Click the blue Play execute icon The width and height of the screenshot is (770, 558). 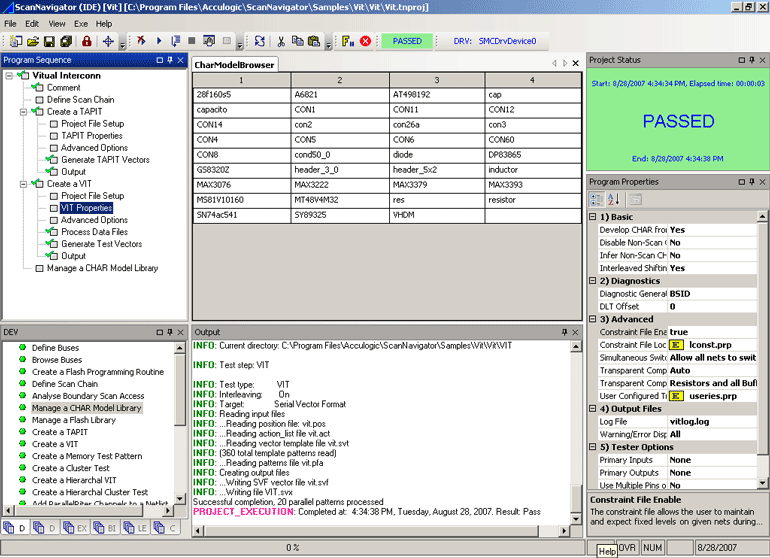[159, 41]
